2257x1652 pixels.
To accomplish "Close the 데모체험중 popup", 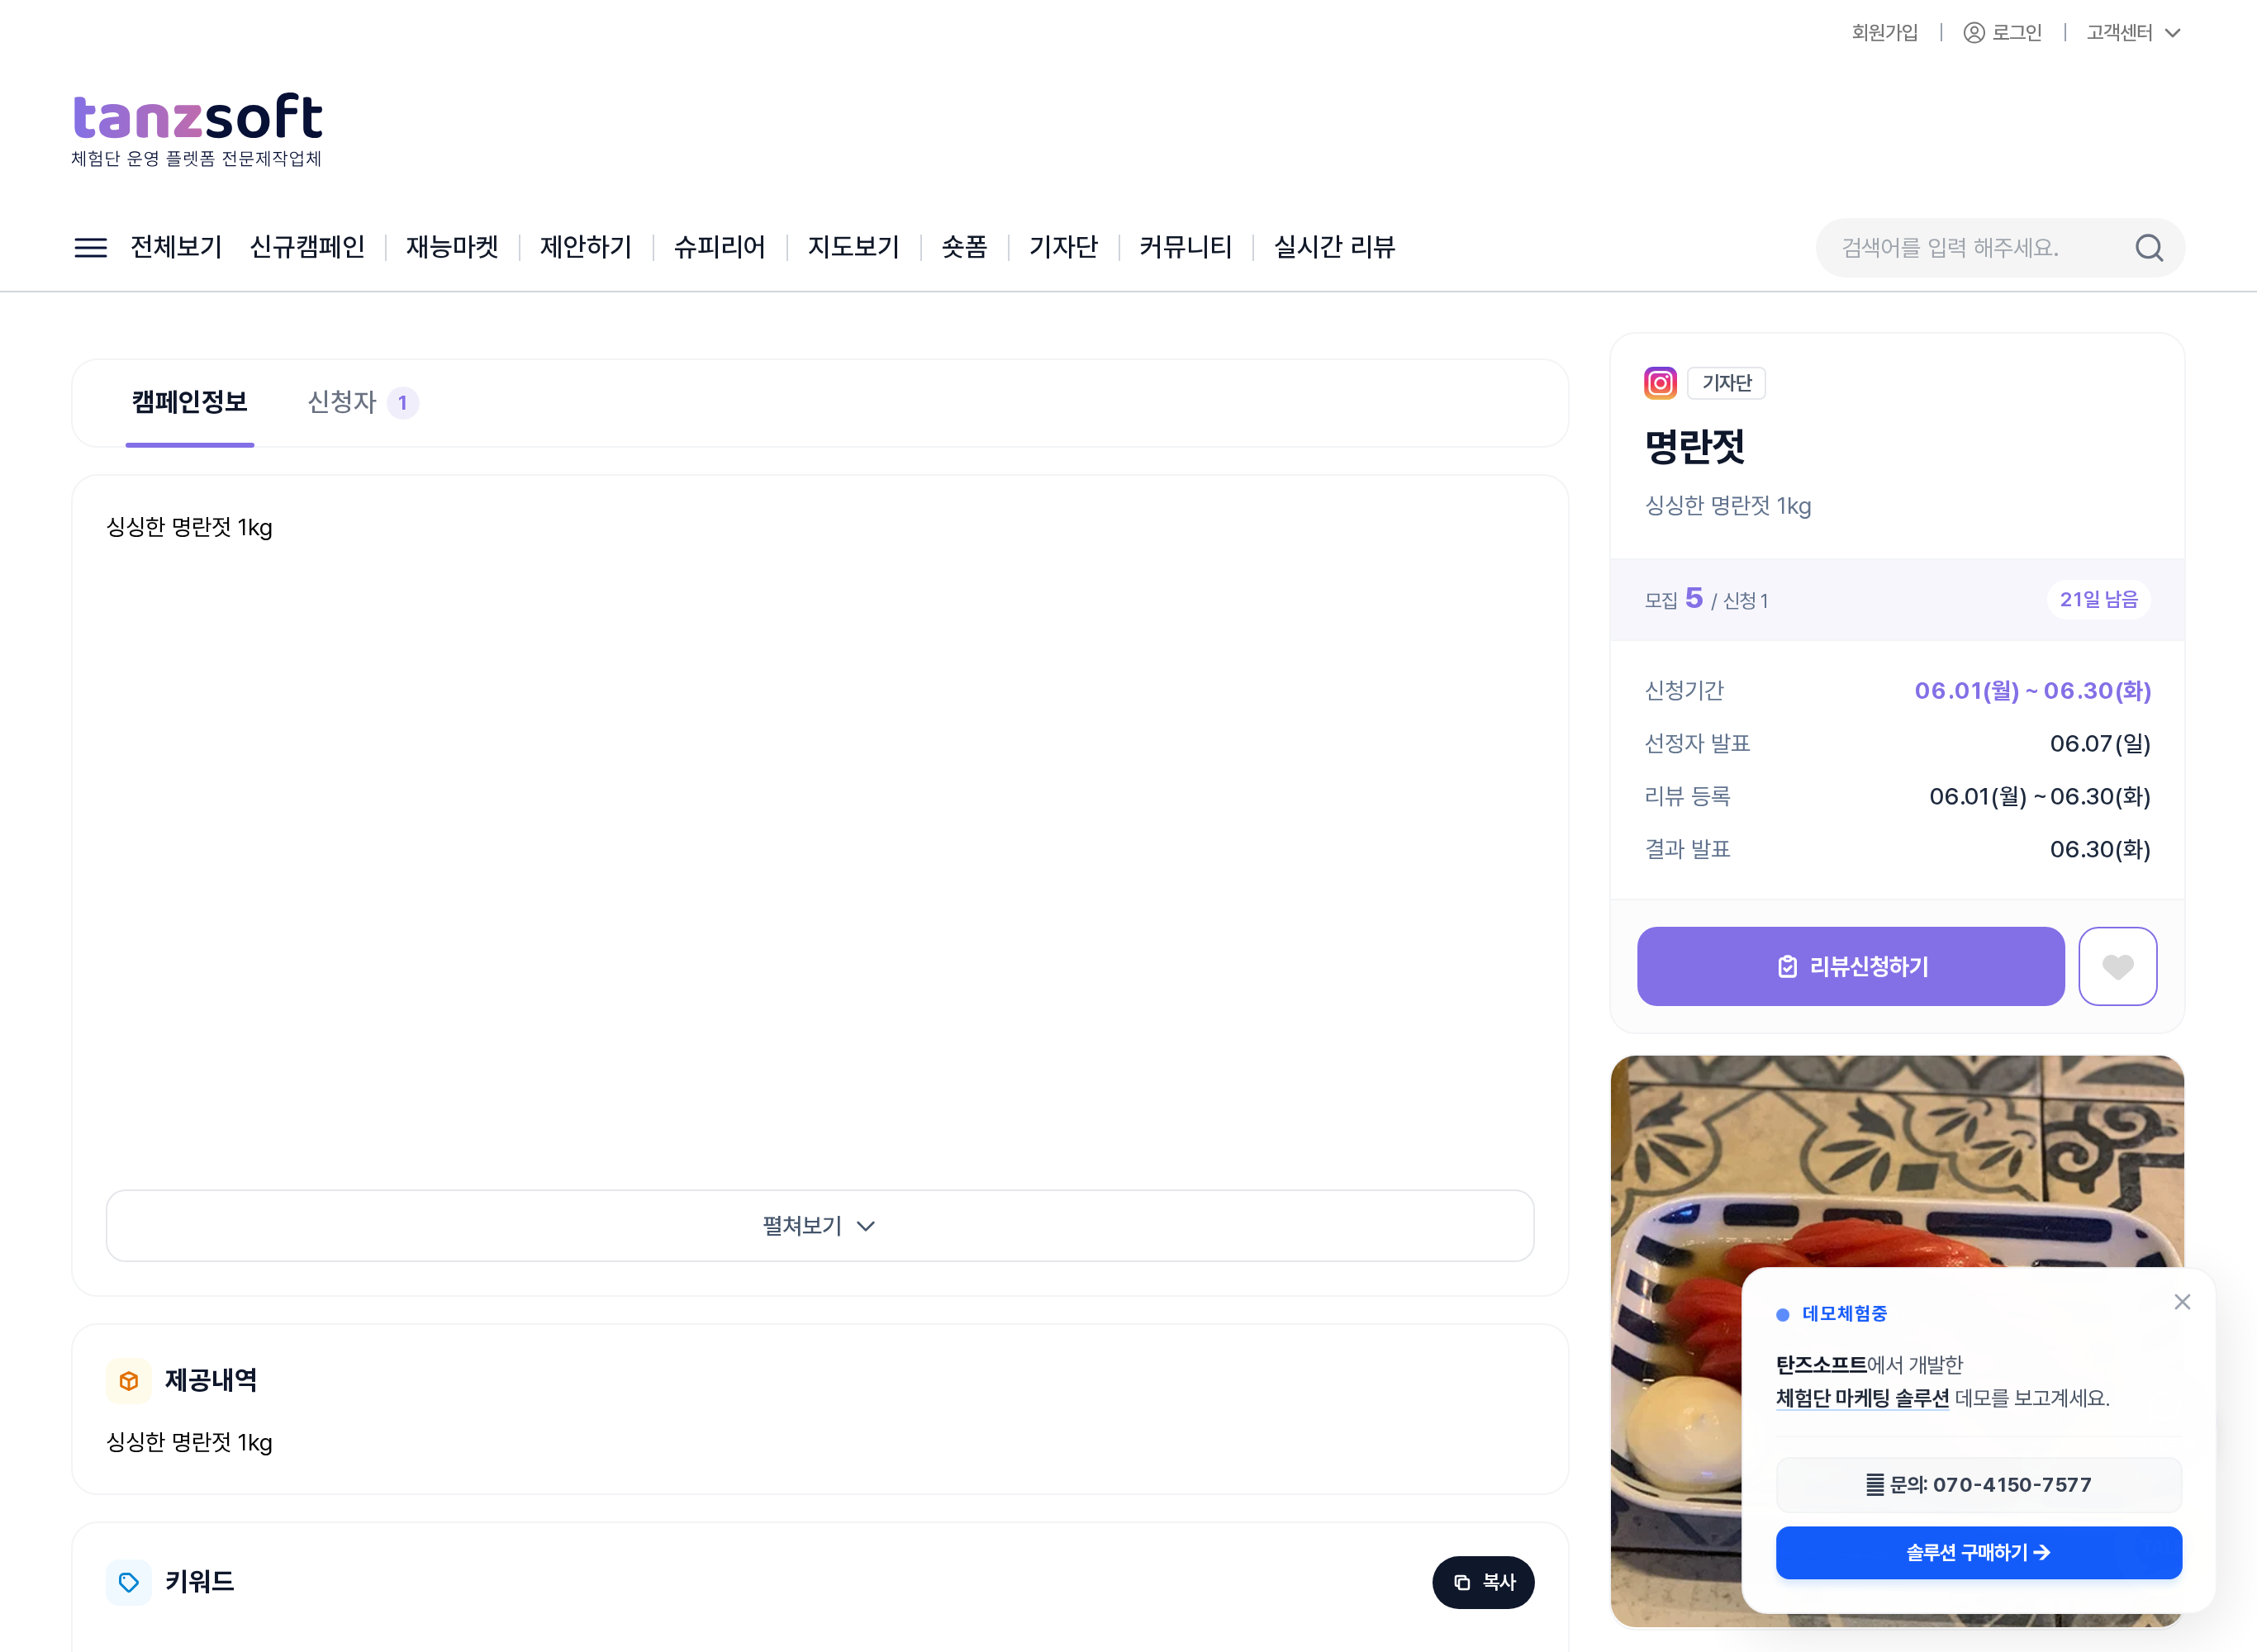I will tap(2182, 1302).
